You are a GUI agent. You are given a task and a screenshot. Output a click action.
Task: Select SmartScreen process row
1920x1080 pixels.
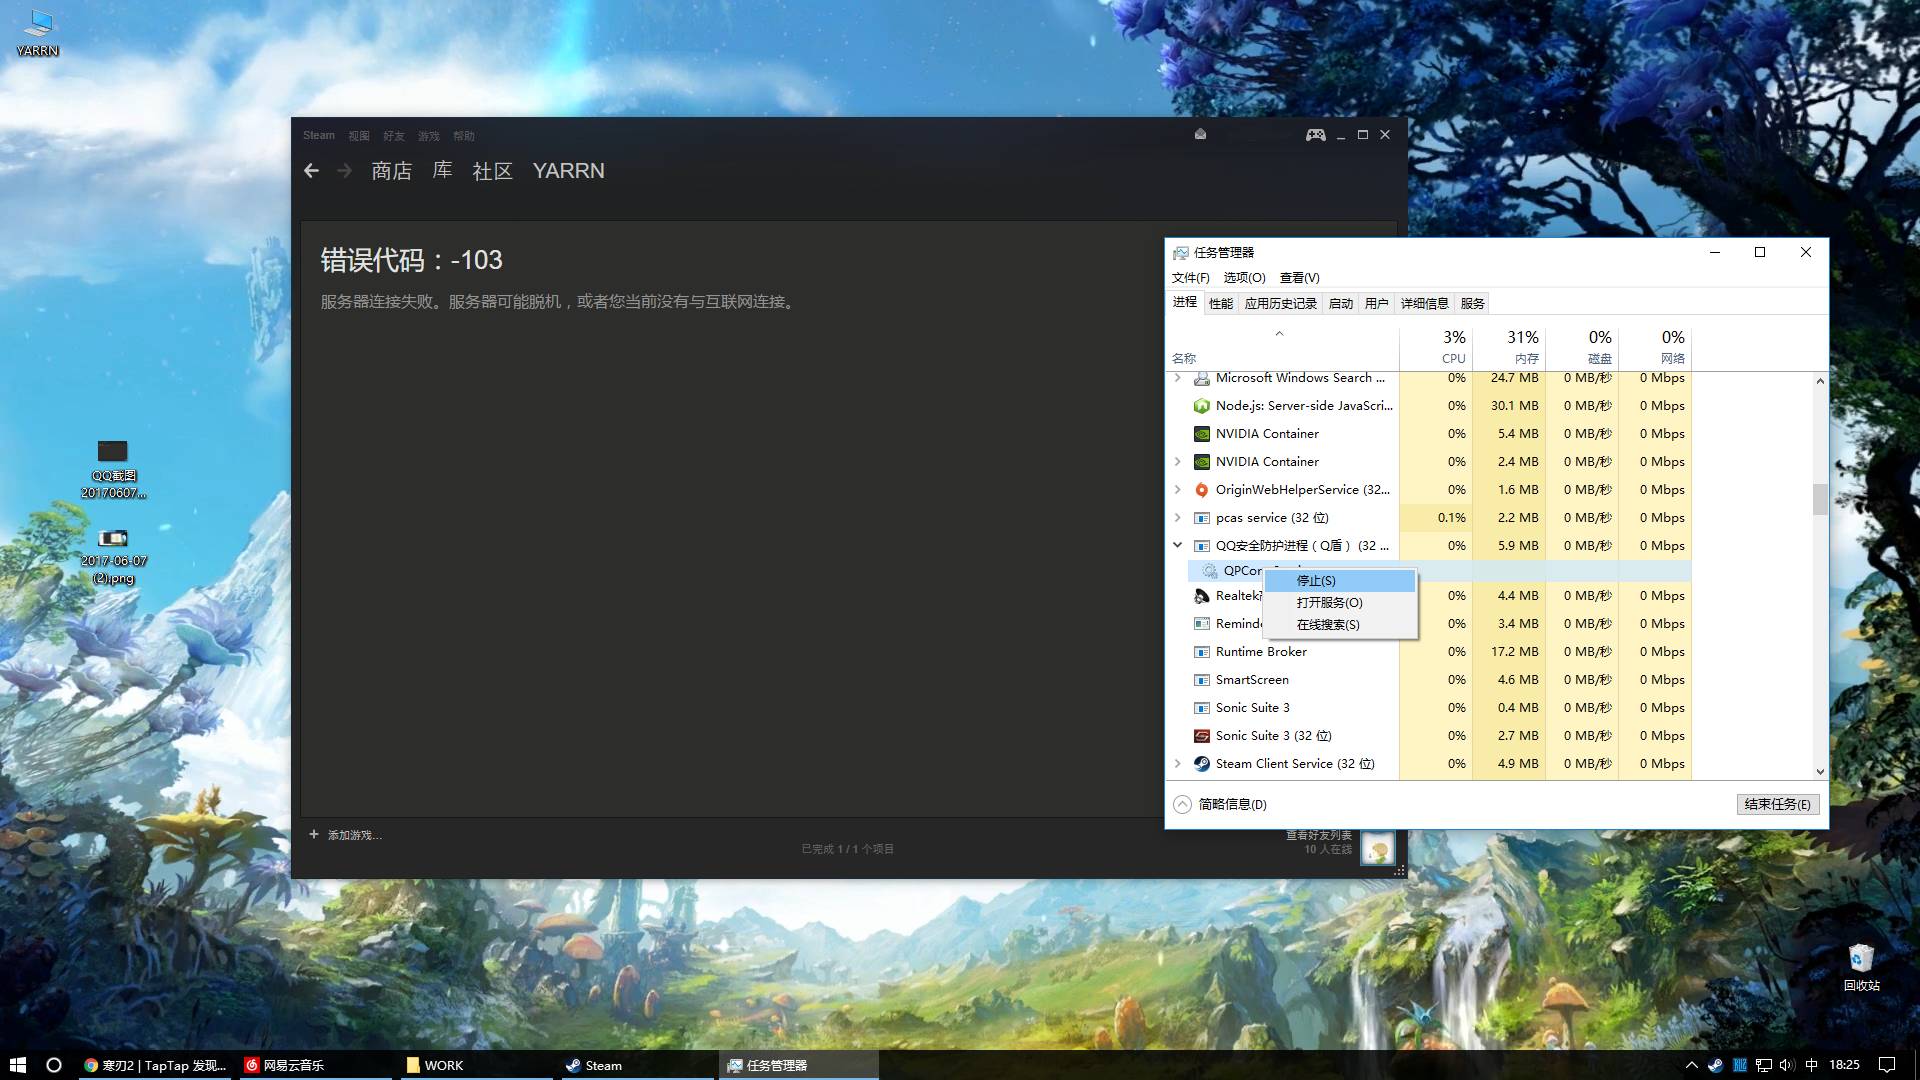(x=1428, y=680)
